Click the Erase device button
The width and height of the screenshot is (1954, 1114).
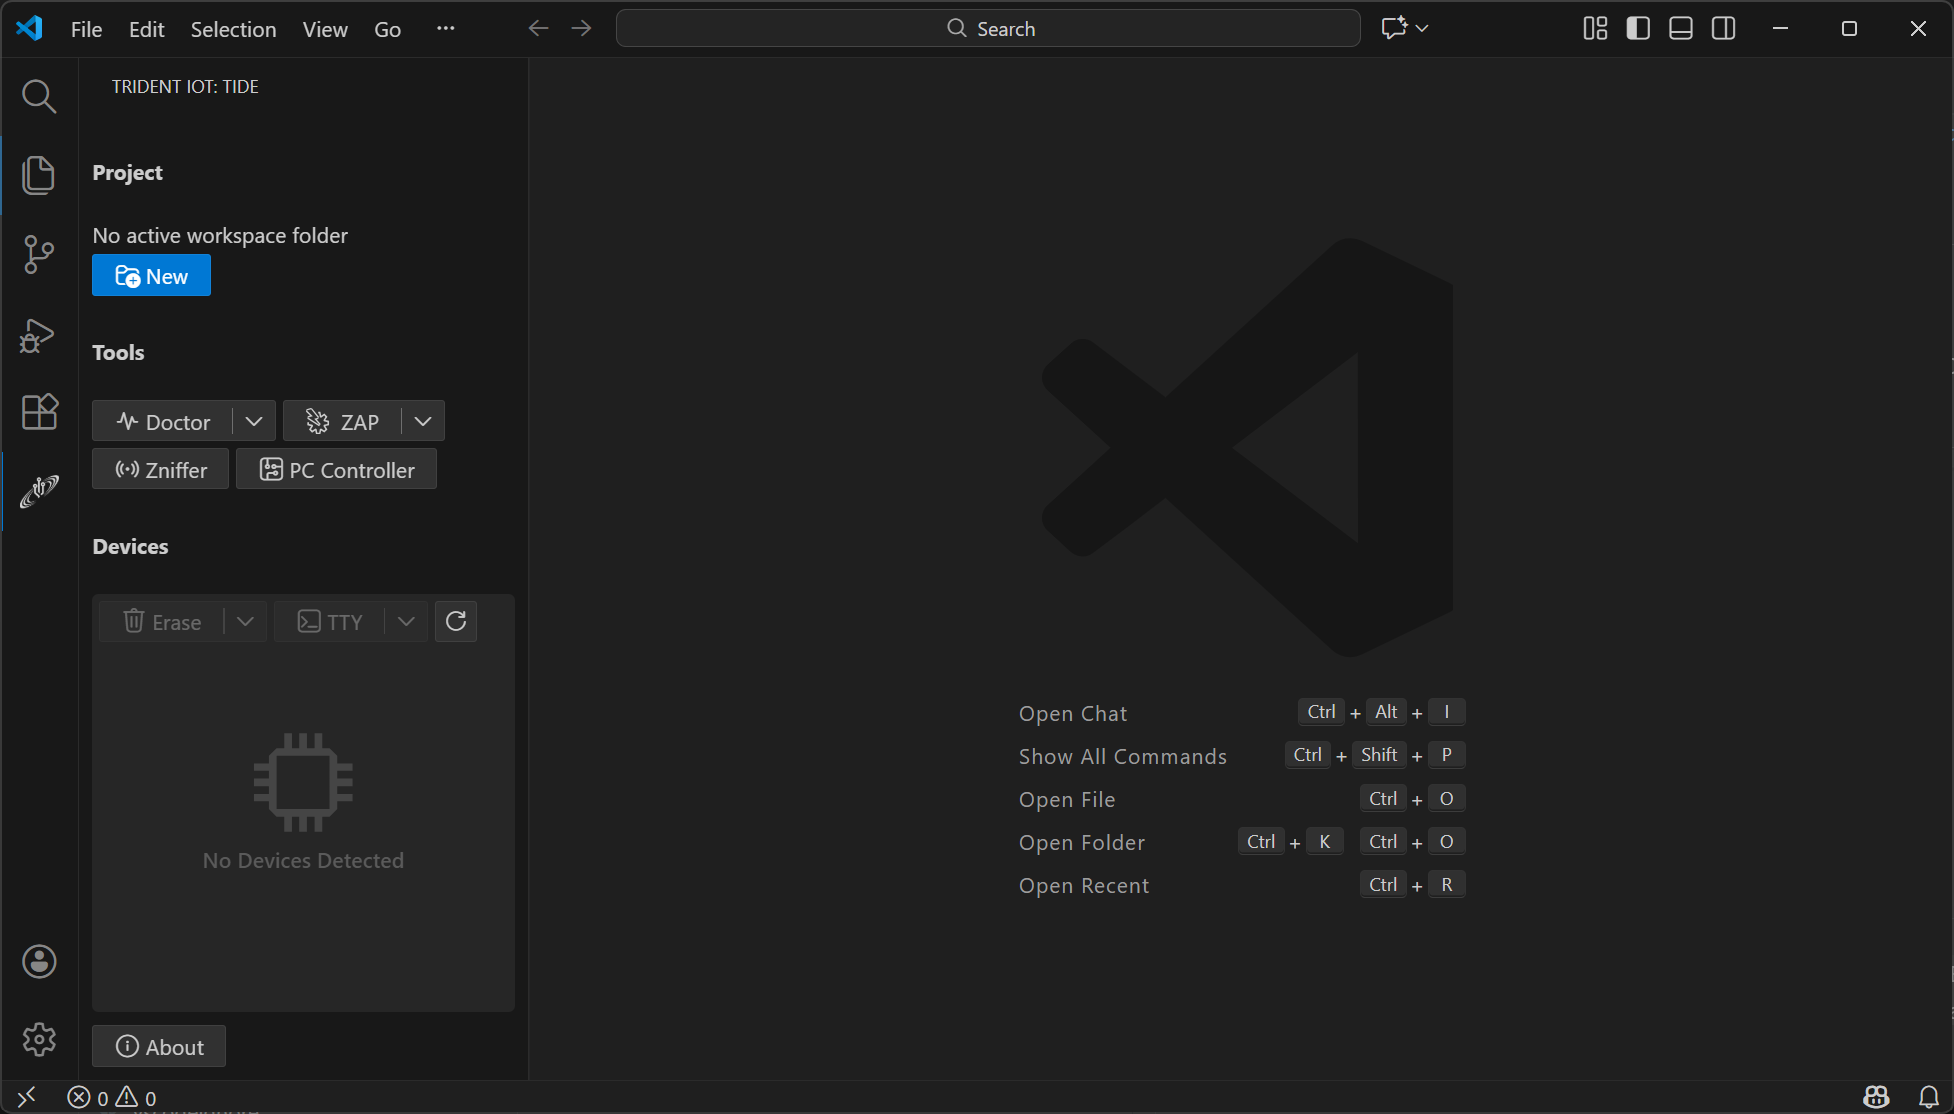click(x=162, y=621)
